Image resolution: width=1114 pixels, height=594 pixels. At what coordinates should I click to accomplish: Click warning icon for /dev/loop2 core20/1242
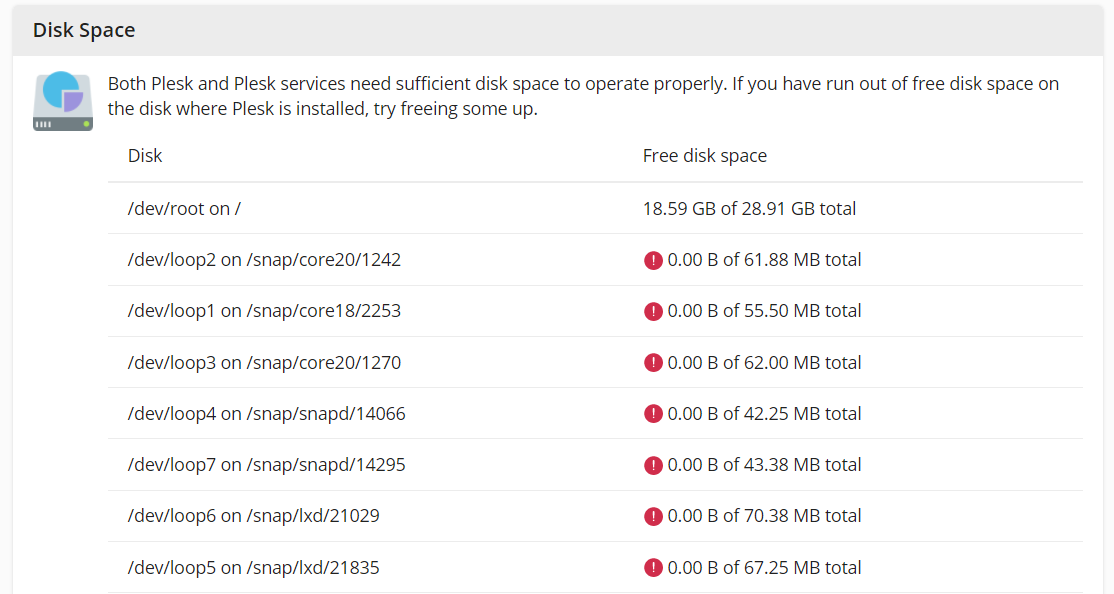coord(653,260)
